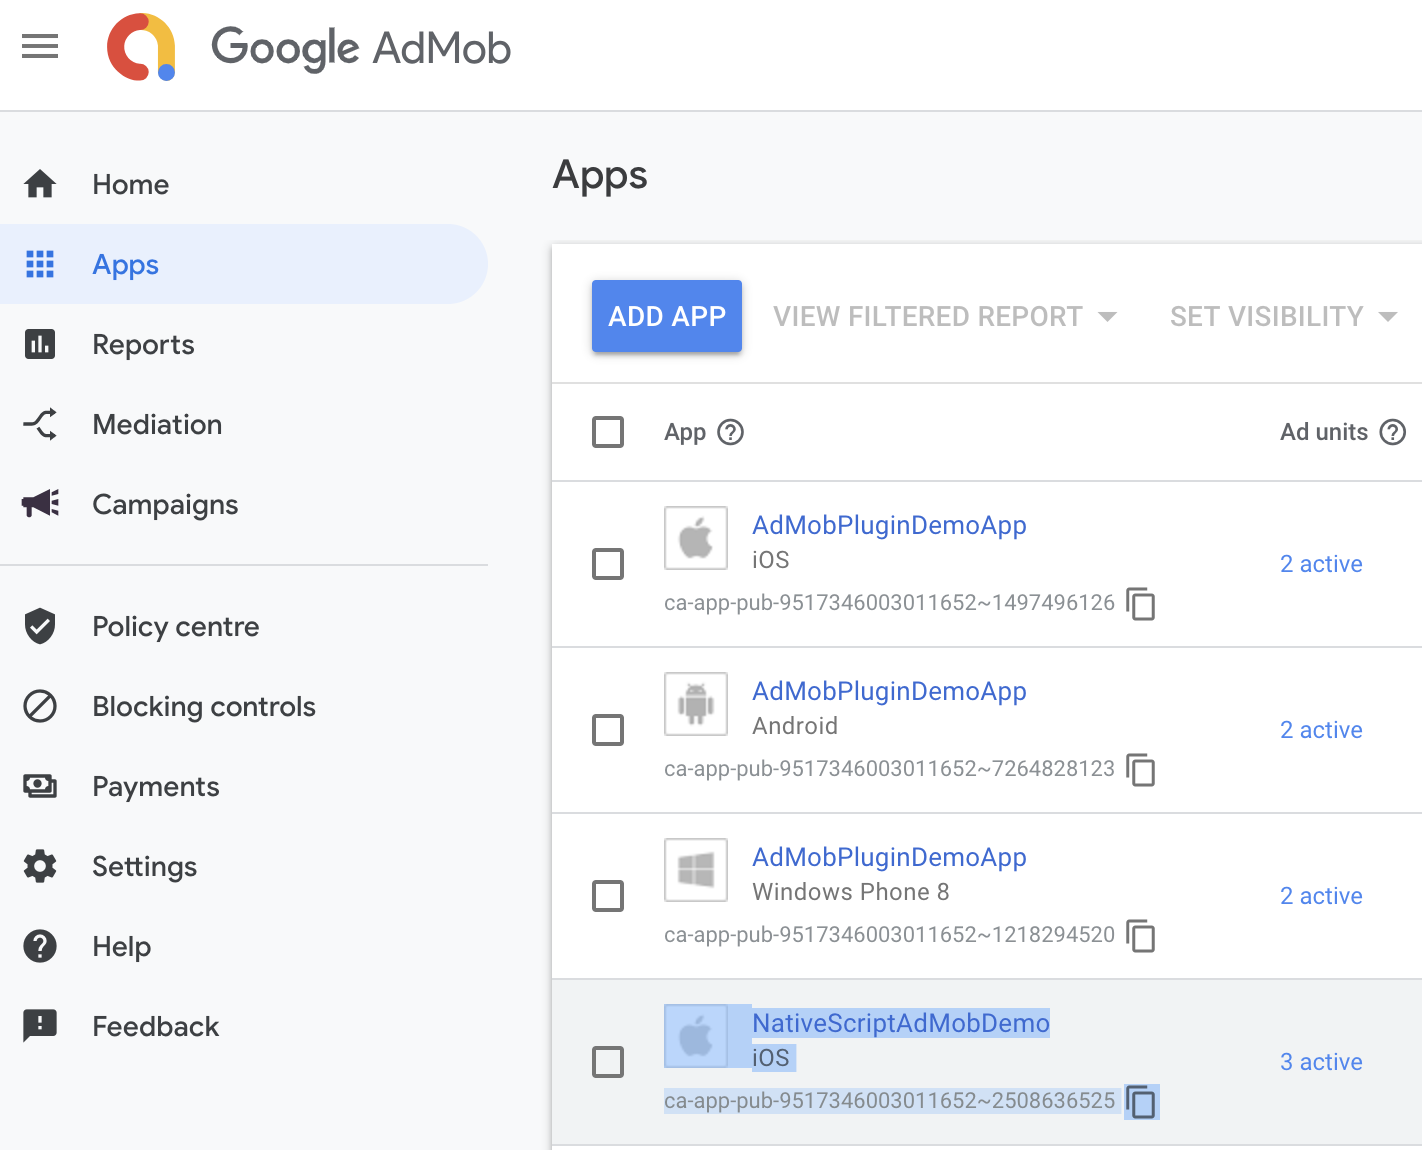Open the Ad units help tooltip icon
This screenshot has height=1150, width=1422.
pyautogui.click(x=1393, y=432)
